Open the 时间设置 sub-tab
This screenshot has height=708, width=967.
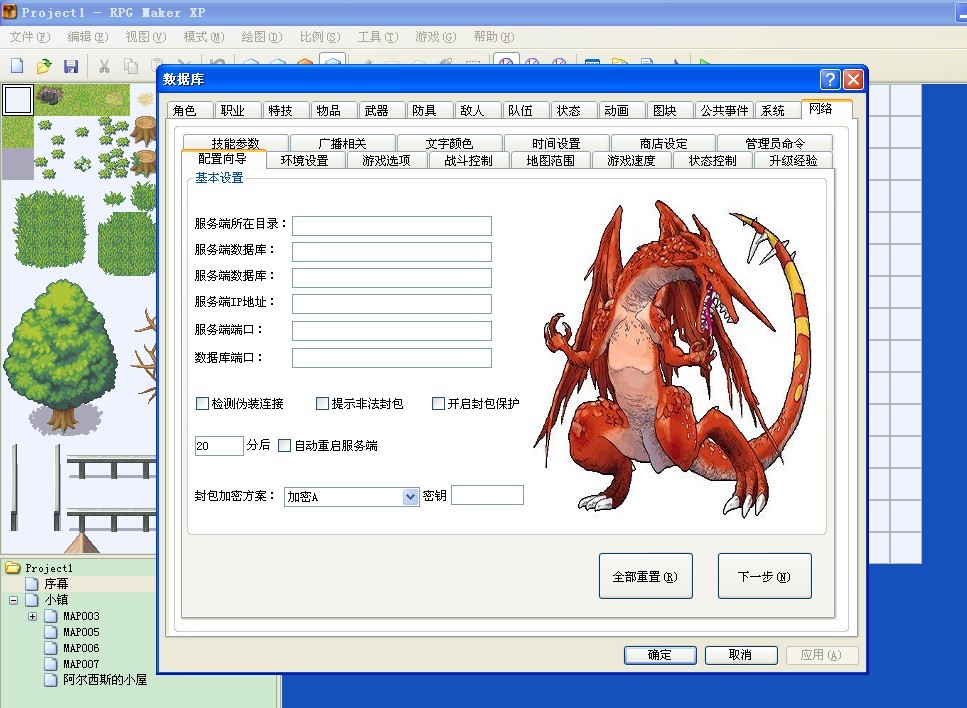click(556, 143)
